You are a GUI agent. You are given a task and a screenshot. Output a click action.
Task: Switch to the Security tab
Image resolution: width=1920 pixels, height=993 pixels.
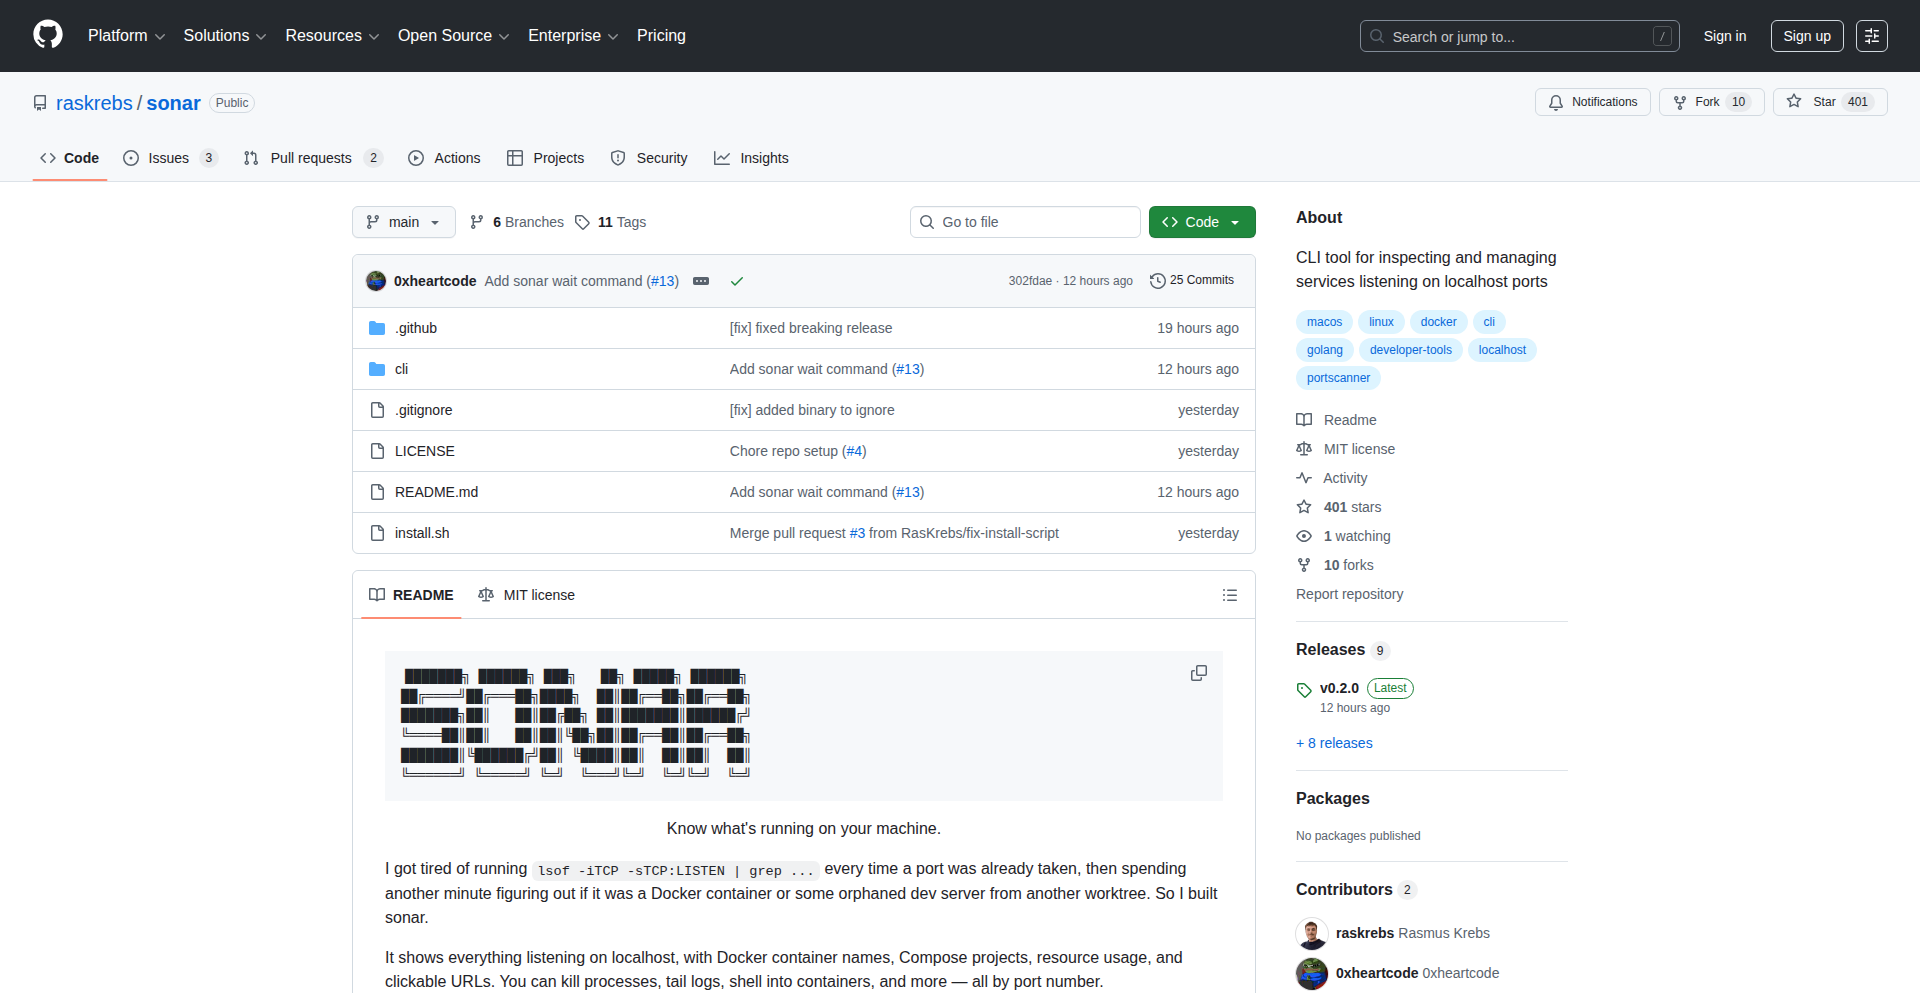tap(649, 158)
